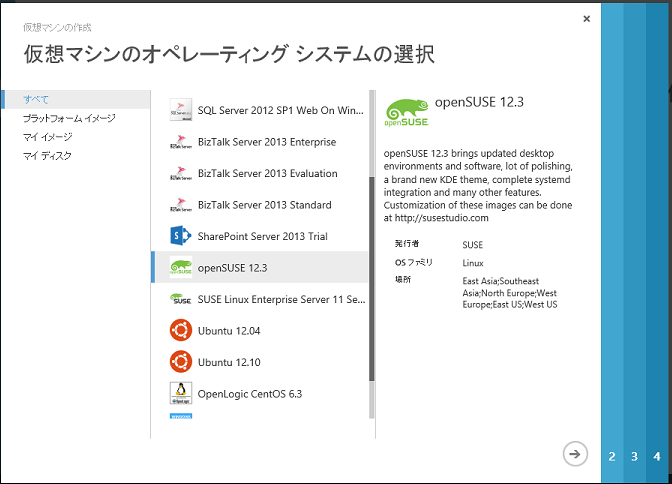Close the virtual machine wizard dialog
672x484 pixels.
tap(586, 18)
